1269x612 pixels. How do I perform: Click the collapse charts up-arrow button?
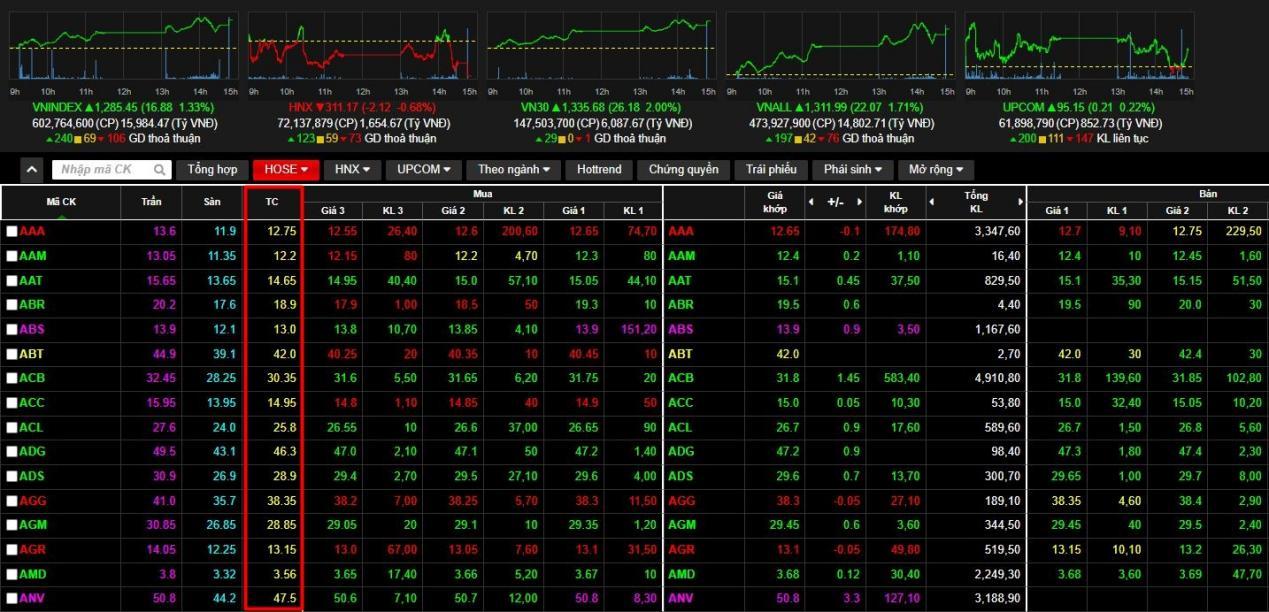pyautogui.click(x=32, y=170)
